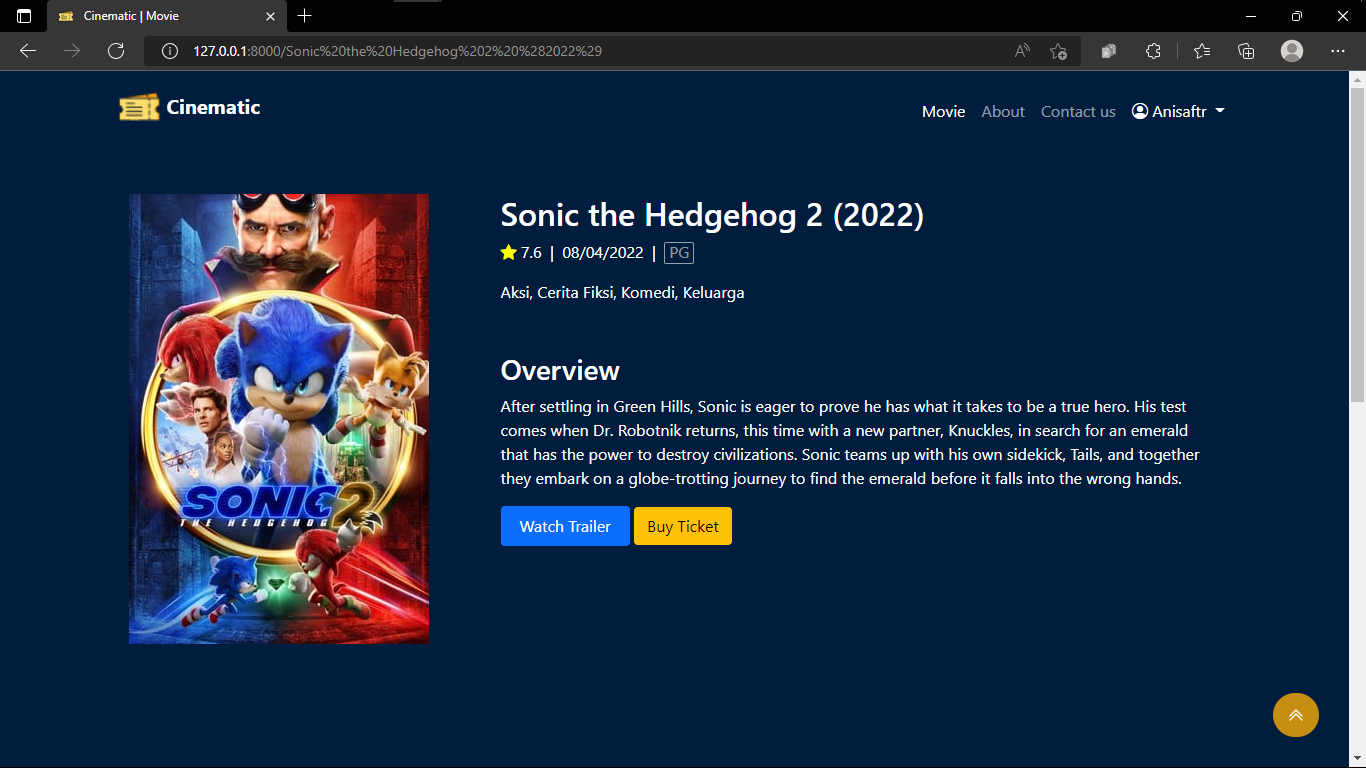Add this page to favorites star icon

pyautogui.click(x=1059, y=51)
